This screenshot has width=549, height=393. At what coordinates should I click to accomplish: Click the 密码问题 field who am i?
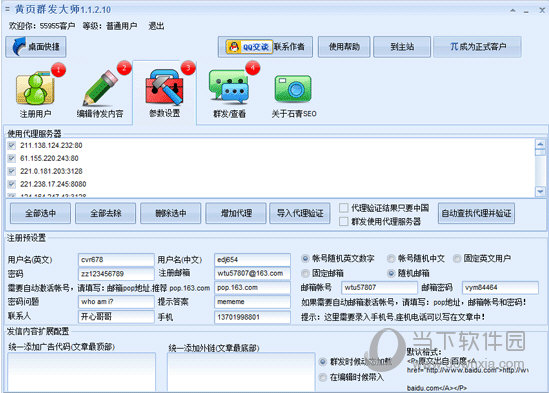pos(116,302)
